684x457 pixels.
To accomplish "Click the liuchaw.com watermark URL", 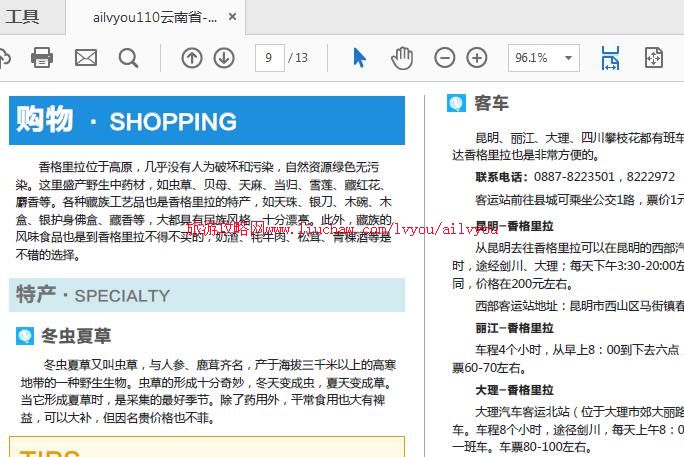I will pos(343,229).
